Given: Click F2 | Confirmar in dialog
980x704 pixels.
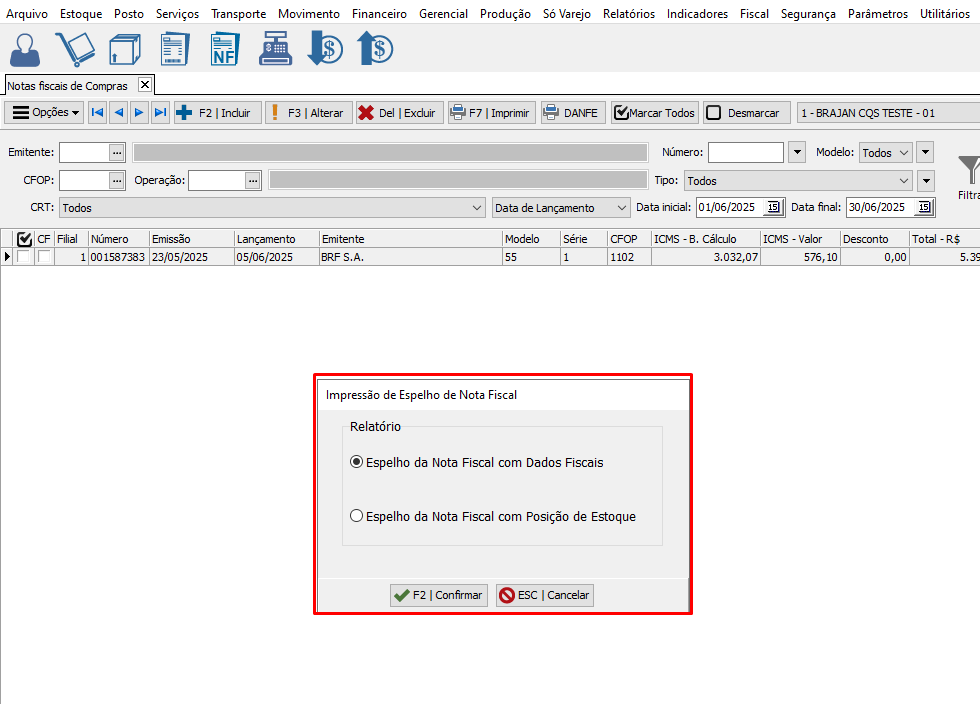Looking at the screenshot, I should (439, 595).
